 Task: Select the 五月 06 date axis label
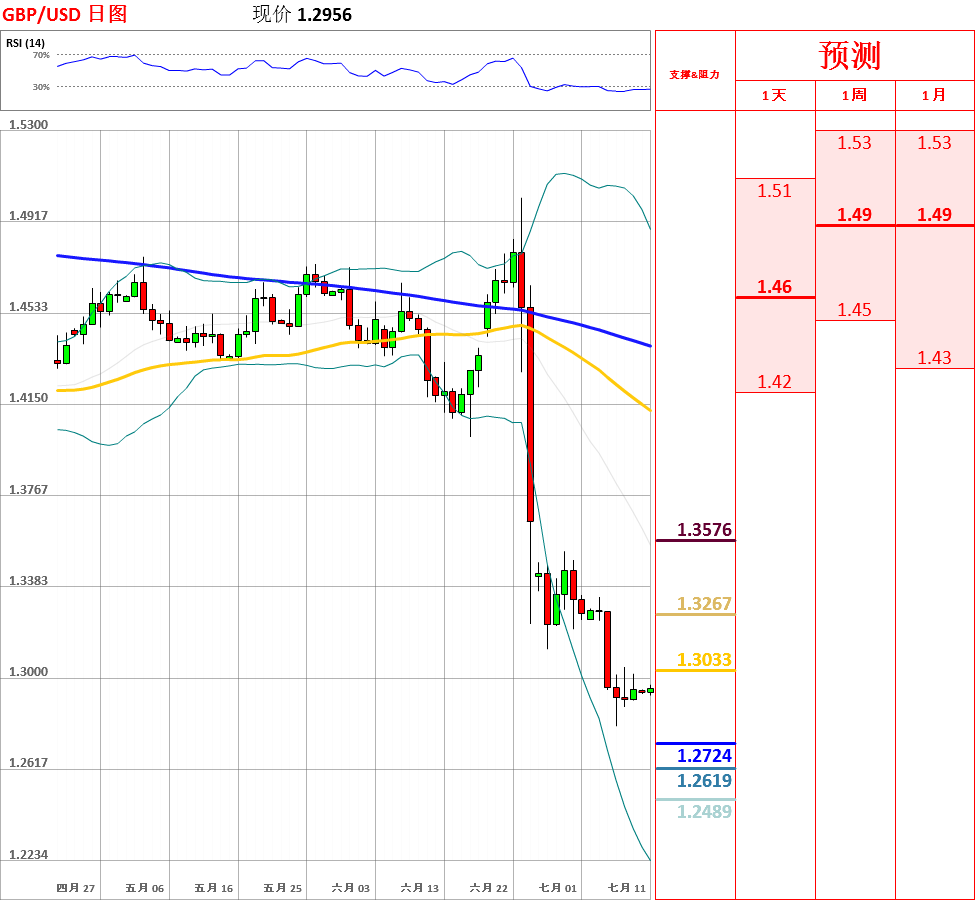(145, 888)
